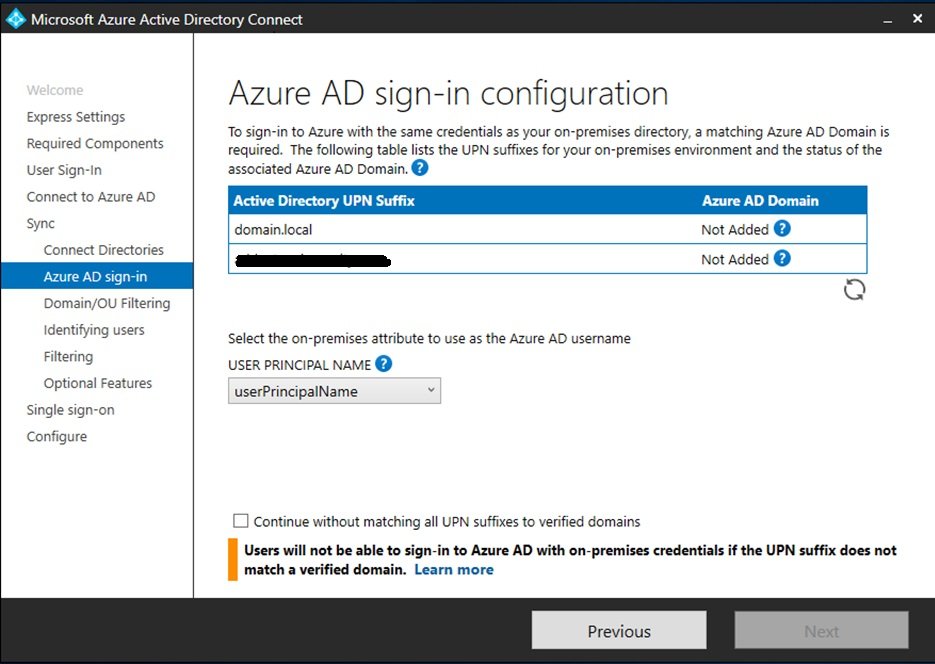Refresh the UPN suffix table
The height and width of the screenshot is (664, 935).
pyautogui.click(x=854, y=290)
